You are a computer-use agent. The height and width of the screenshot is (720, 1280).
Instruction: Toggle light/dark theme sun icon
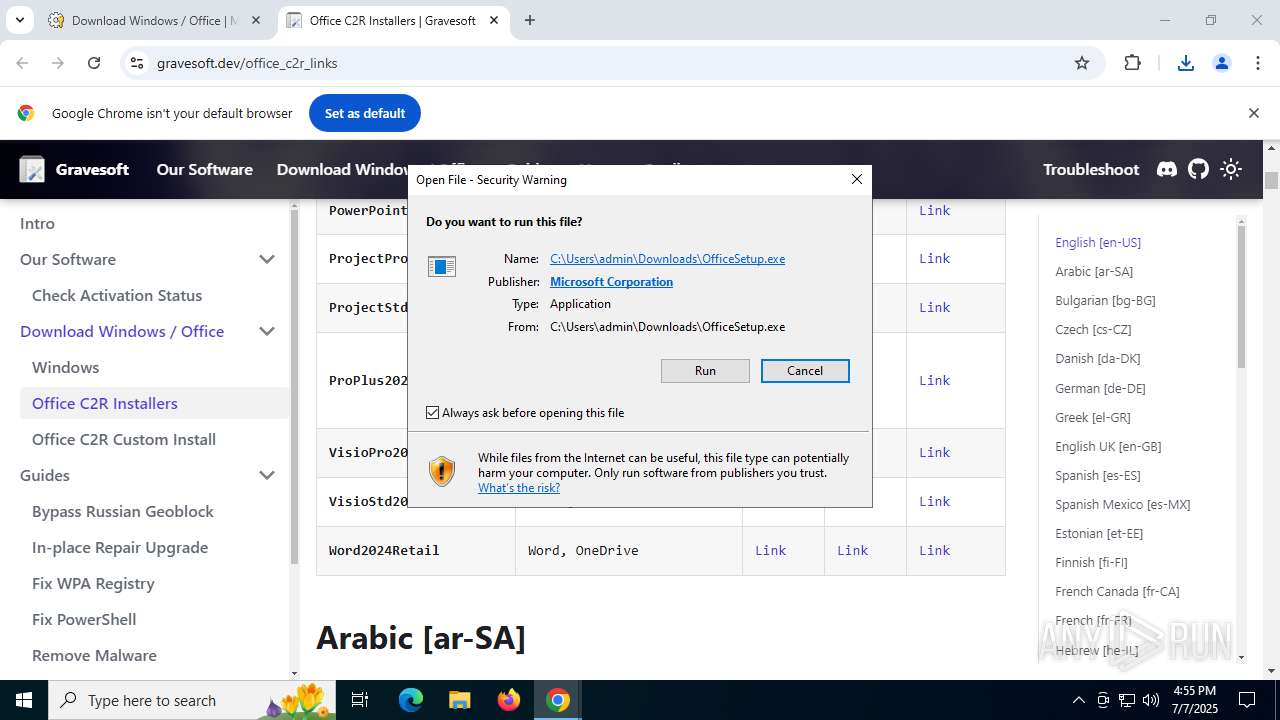click(x=1231, y=169)
